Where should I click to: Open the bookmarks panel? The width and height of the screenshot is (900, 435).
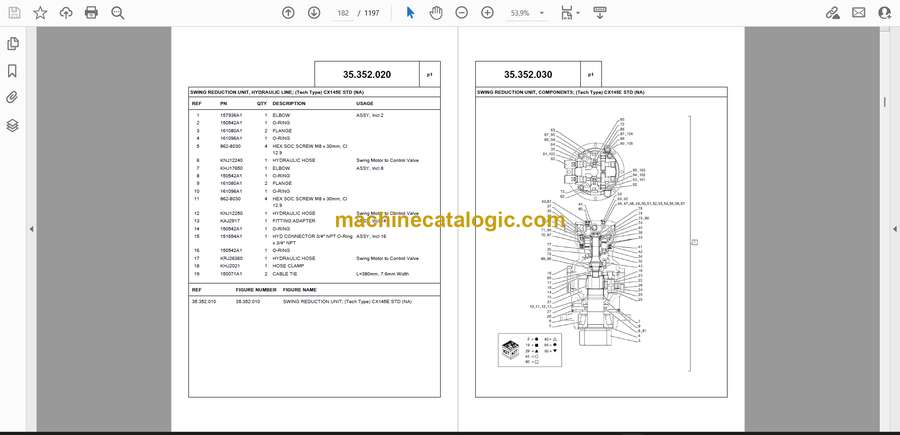12,71
